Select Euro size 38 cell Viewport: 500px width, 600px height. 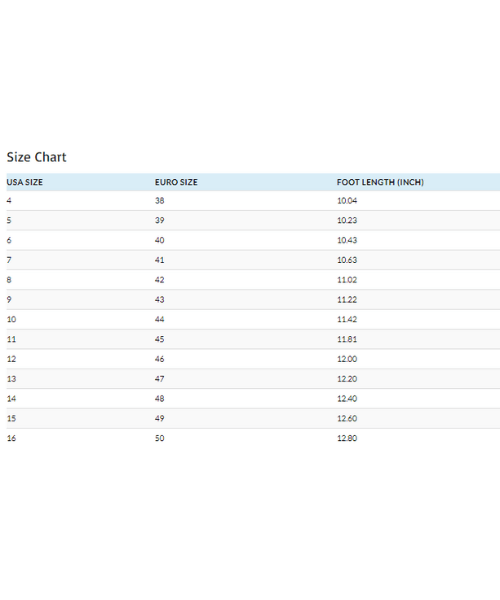160,201
